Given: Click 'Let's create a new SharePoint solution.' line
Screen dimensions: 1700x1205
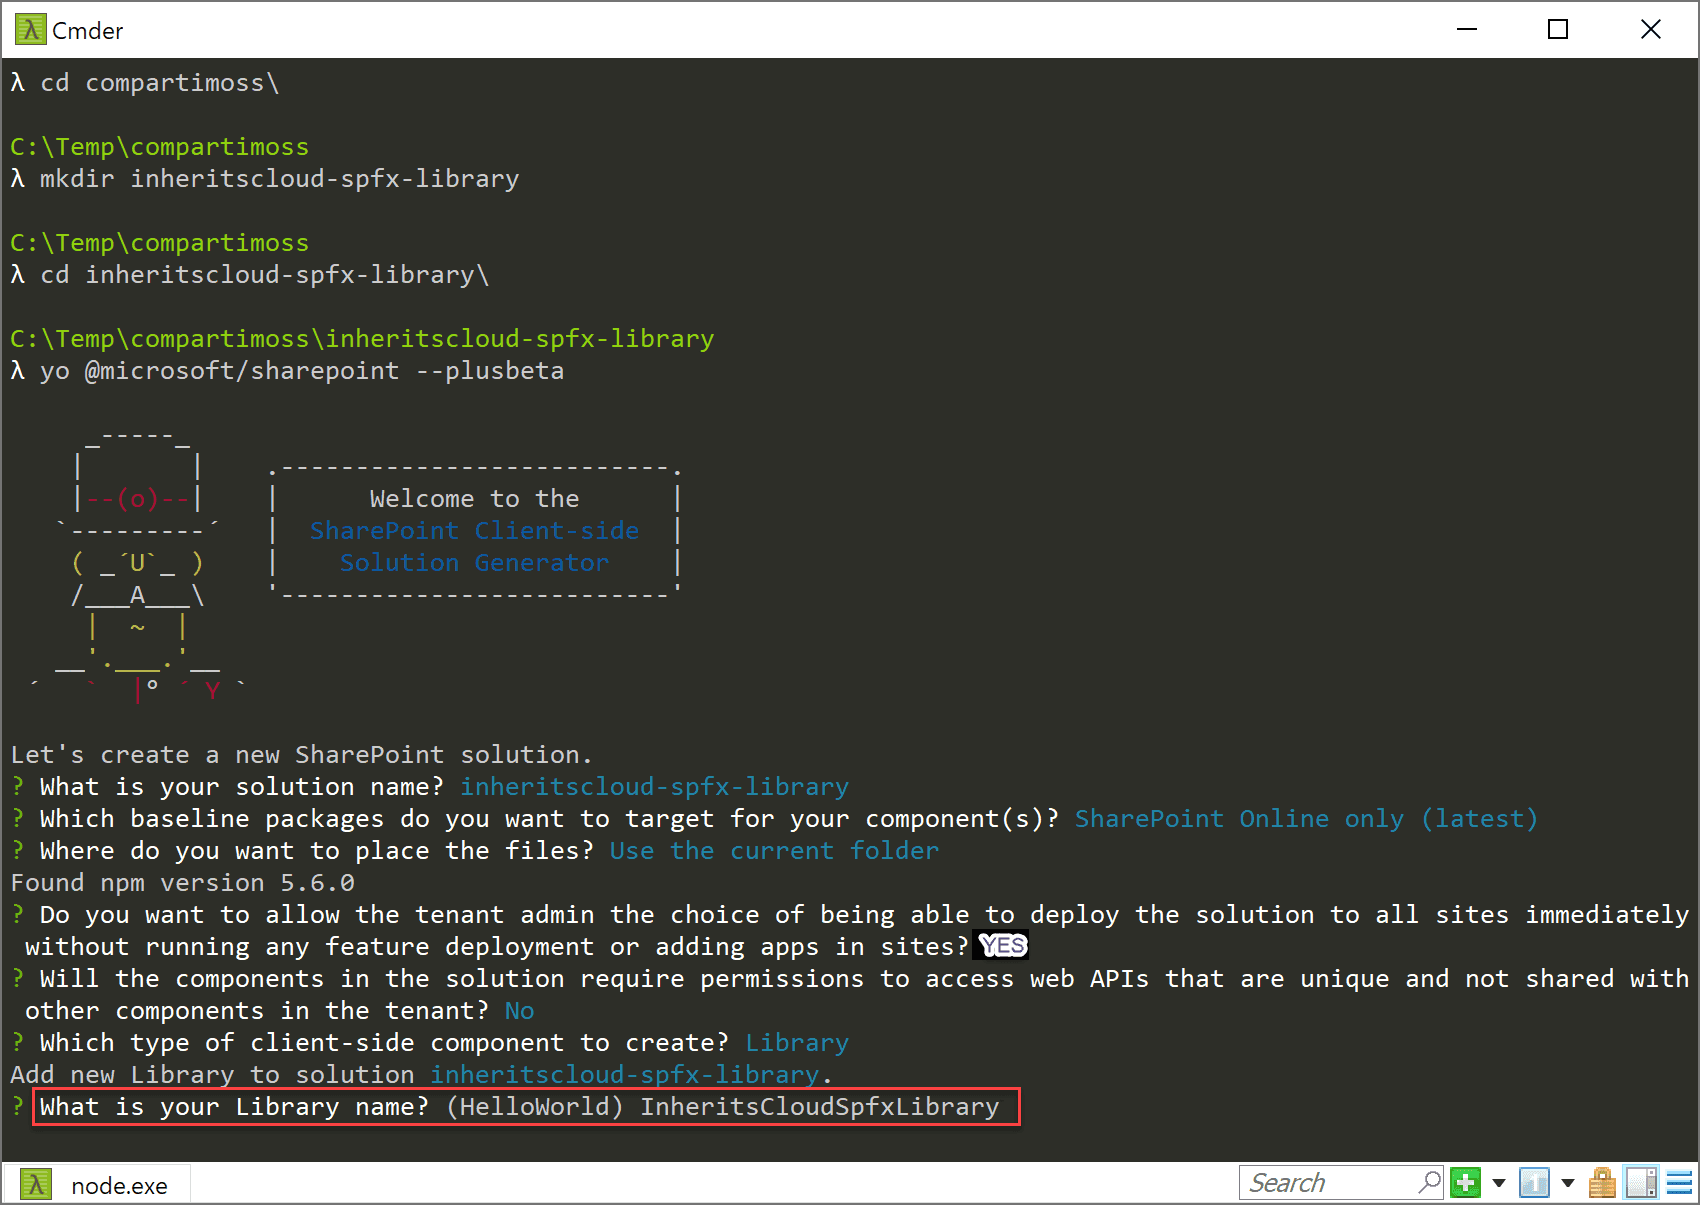Looking at the screenshot, I should click(302, 755).
